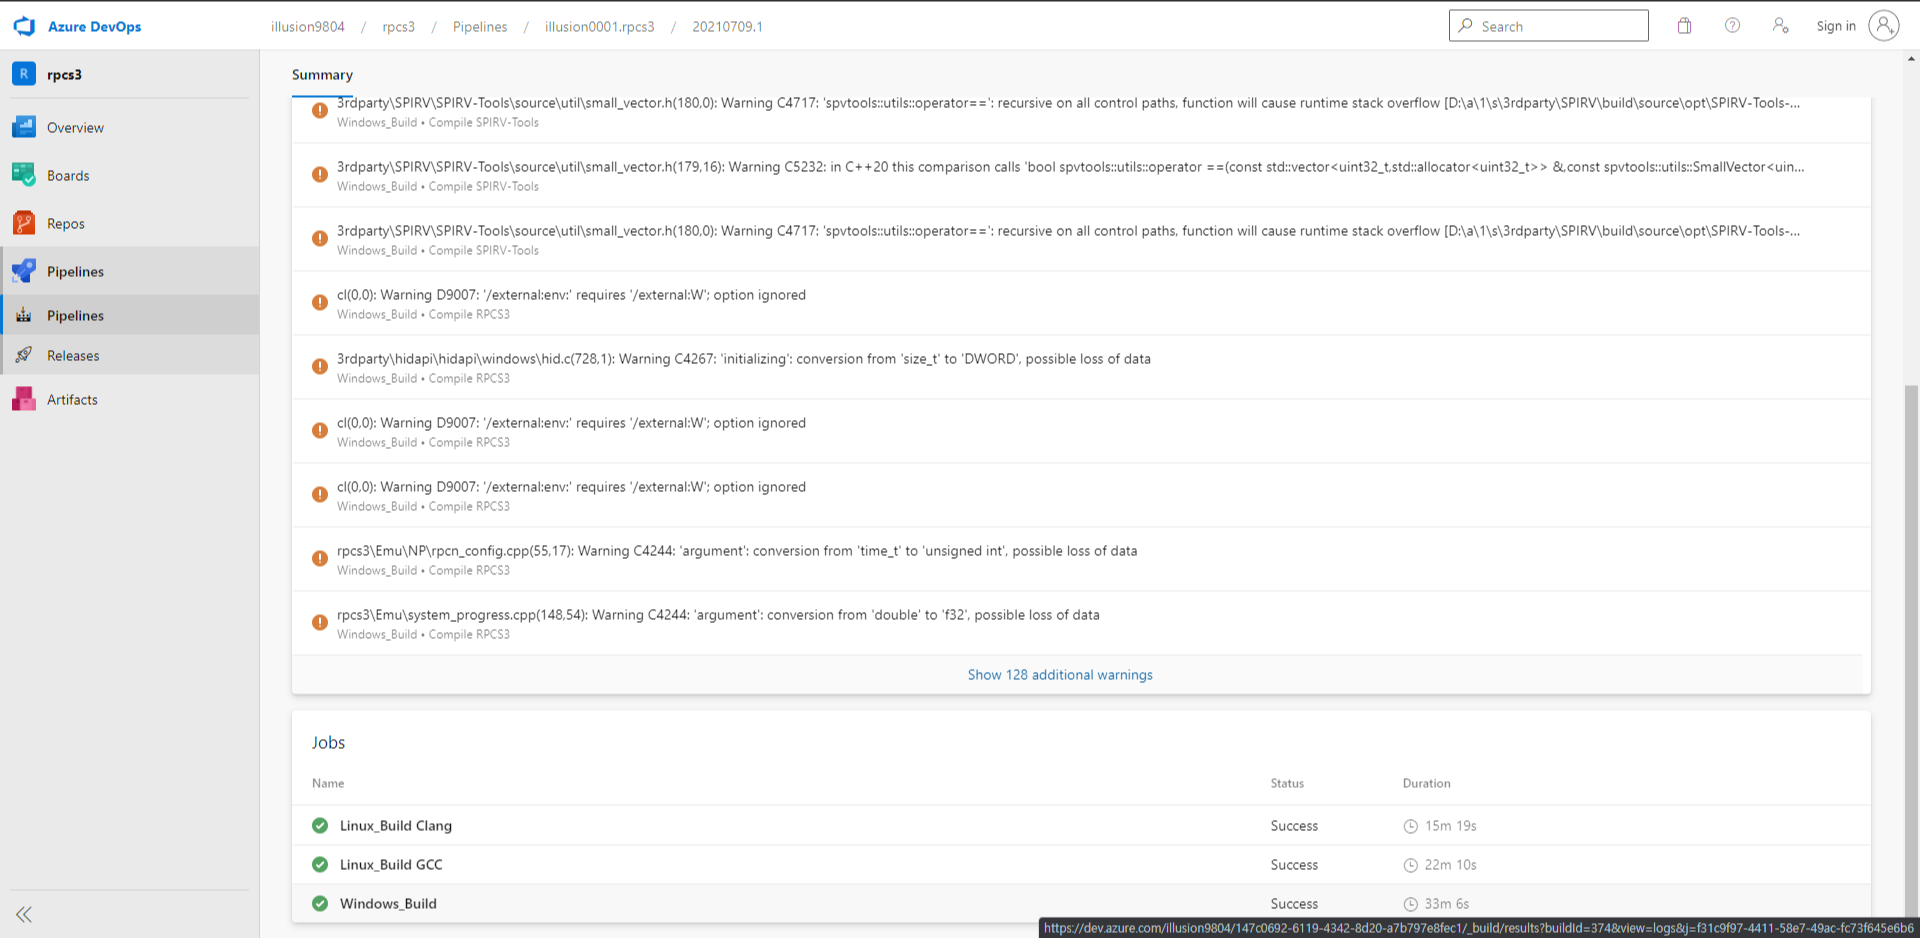
Task: Open the Linux_Build GCC job
Action: [x=391, y=864]
